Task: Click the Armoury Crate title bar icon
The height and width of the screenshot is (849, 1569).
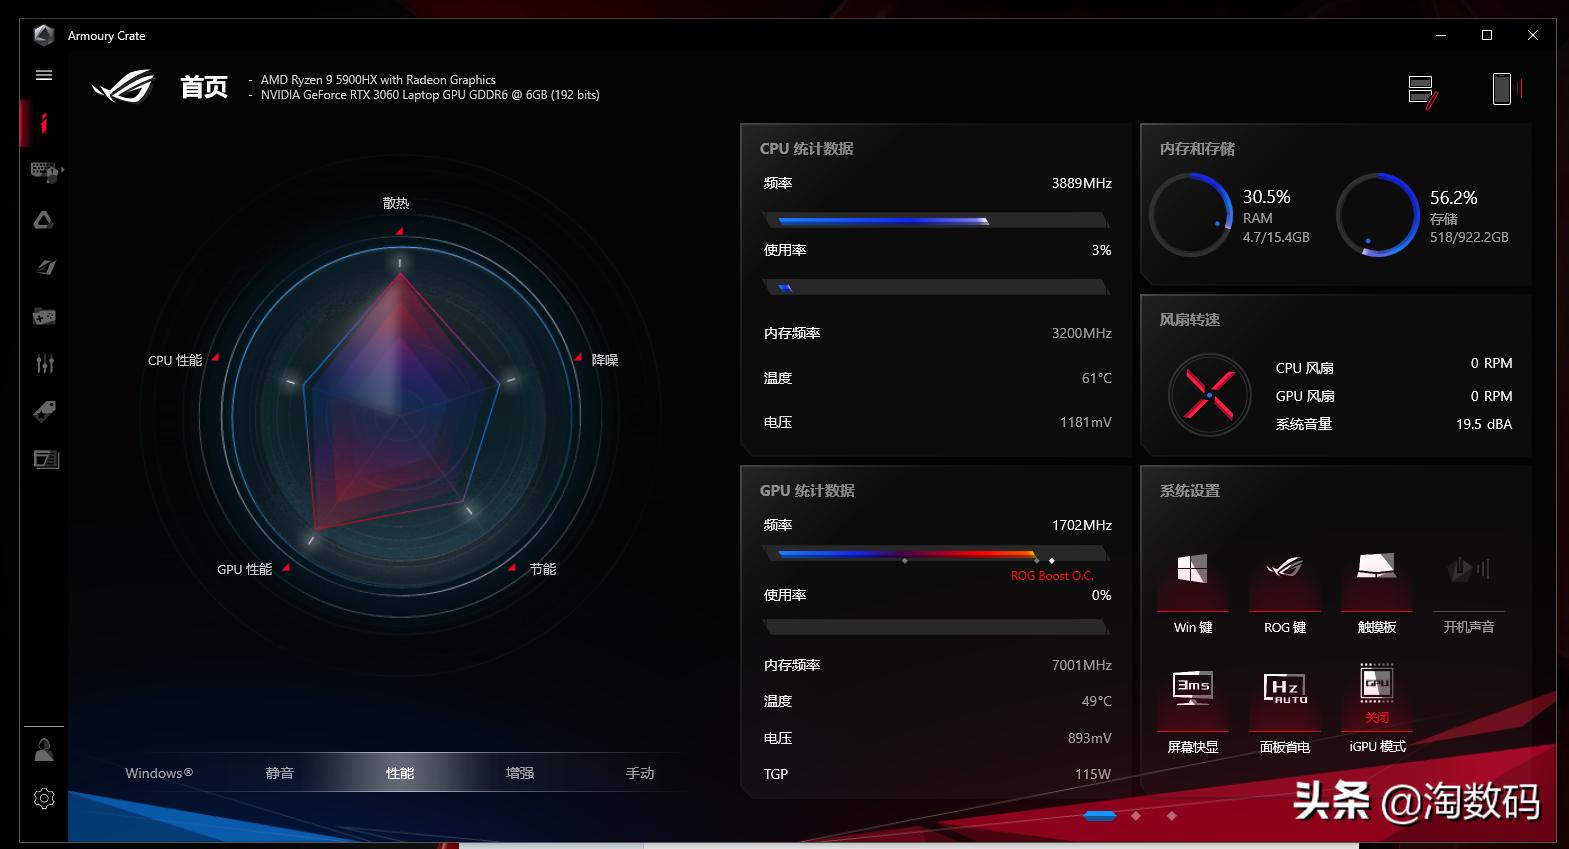Action: coord(44,35)
